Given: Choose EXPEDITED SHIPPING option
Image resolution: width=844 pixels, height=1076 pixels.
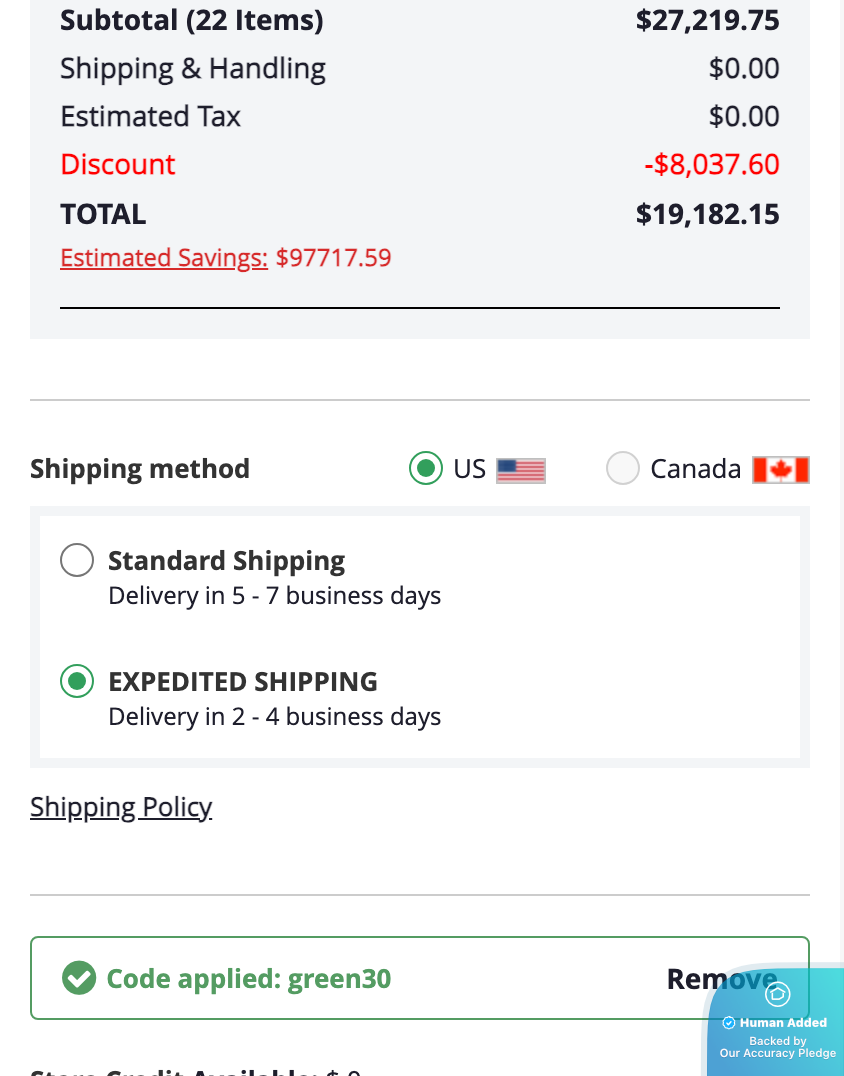Looking at the screenshot, I should click(77, 681).
